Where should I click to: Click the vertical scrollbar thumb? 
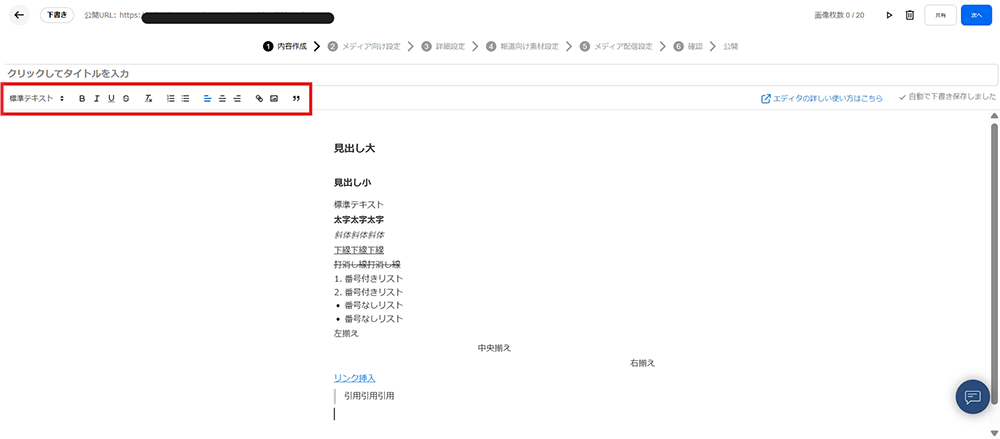pos(994,263)
